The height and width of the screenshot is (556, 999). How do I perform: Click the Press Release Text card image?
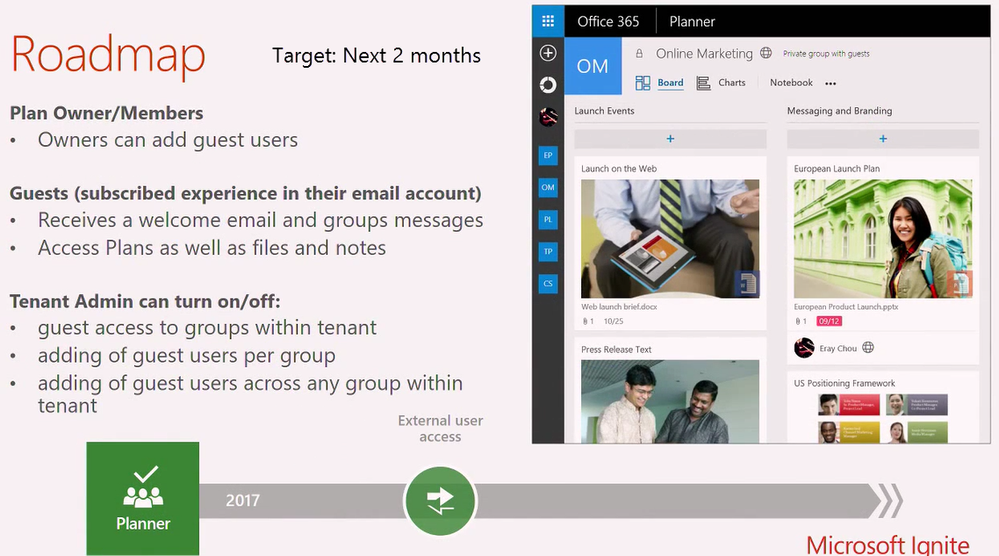pyautogui.click(x=670, y=402)
